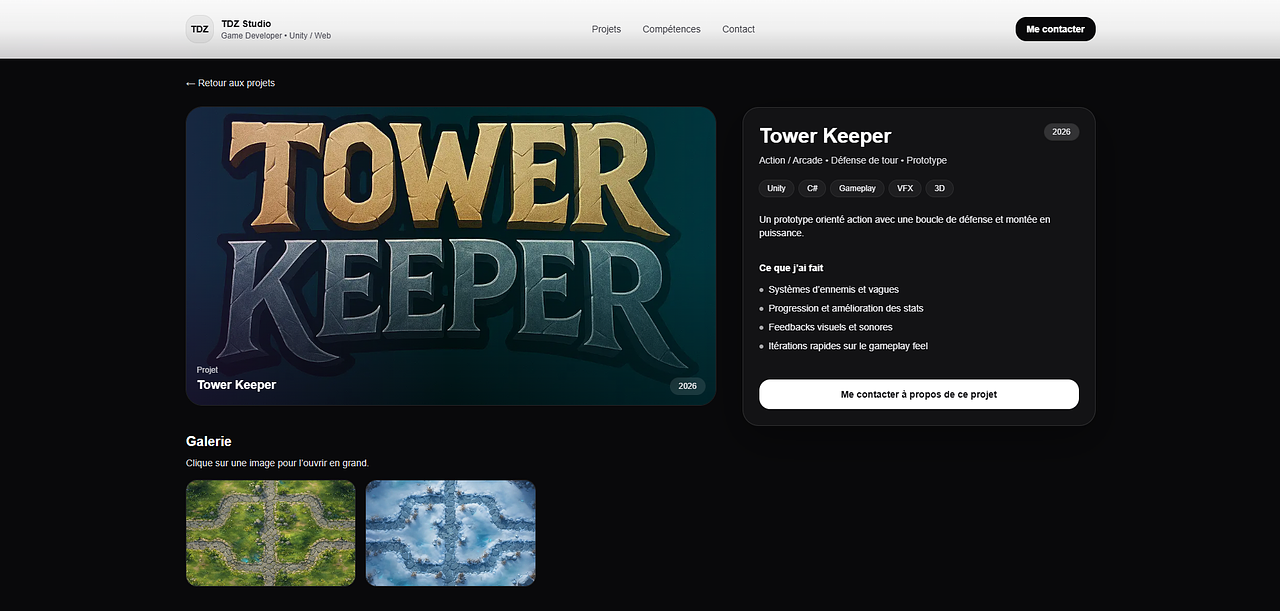Click the 2026 badge on the banner image
This screenshot has height=611, width=1280.
click(687, 385)
